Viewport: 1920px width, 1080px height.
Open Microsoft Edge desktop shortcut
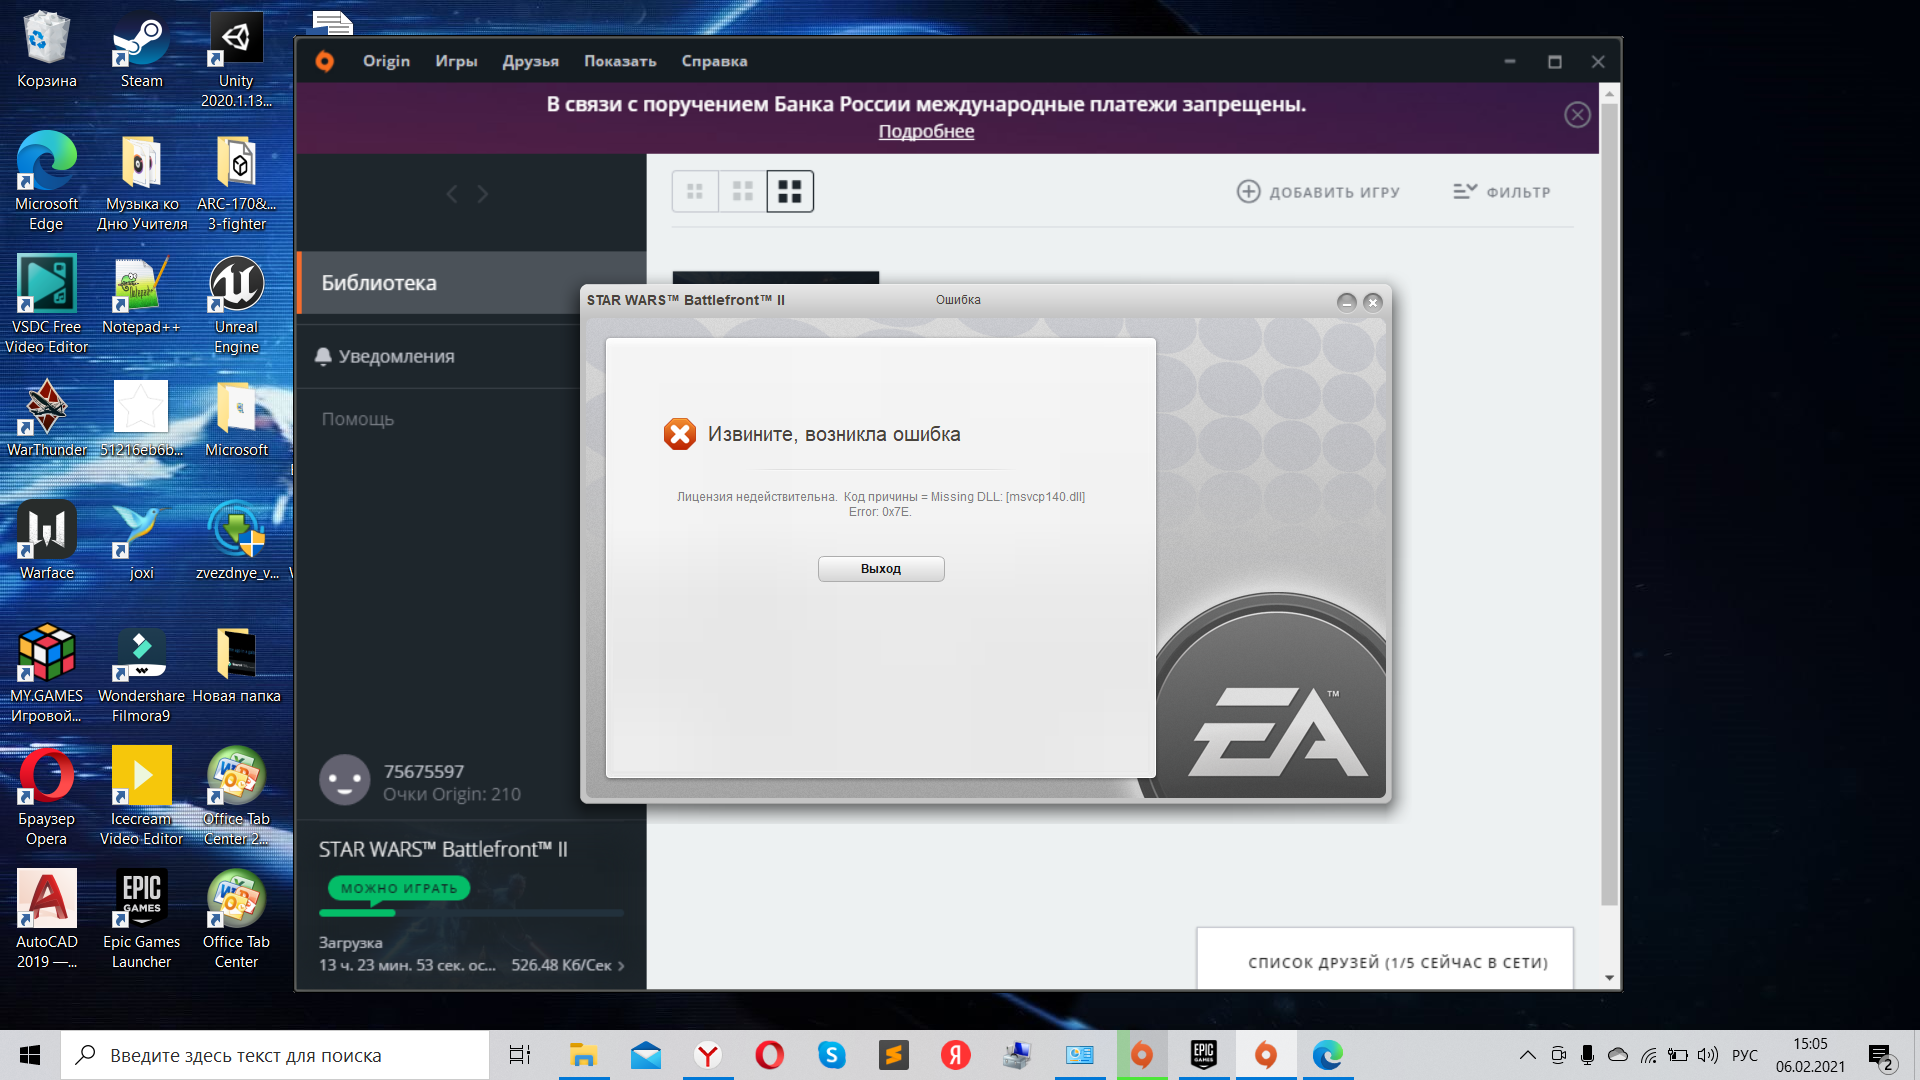coord(46,182)
